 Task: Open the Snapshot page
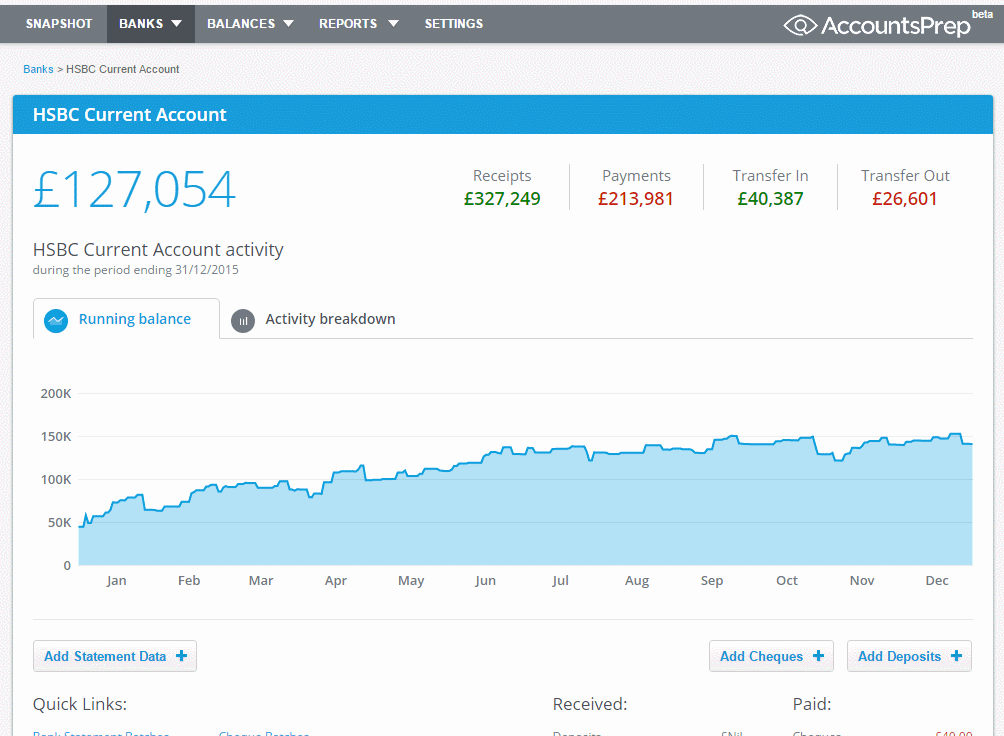click(x=59, y=24)
